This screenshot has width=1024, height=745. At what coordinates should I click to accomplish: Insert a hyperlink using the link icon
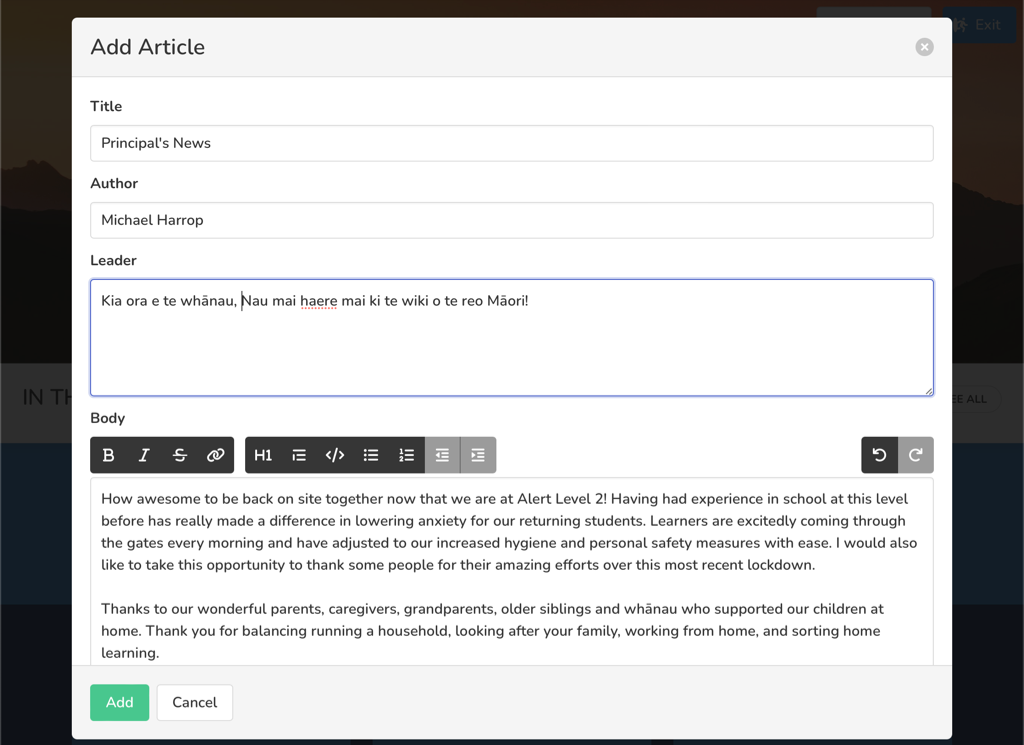(215, 455)
